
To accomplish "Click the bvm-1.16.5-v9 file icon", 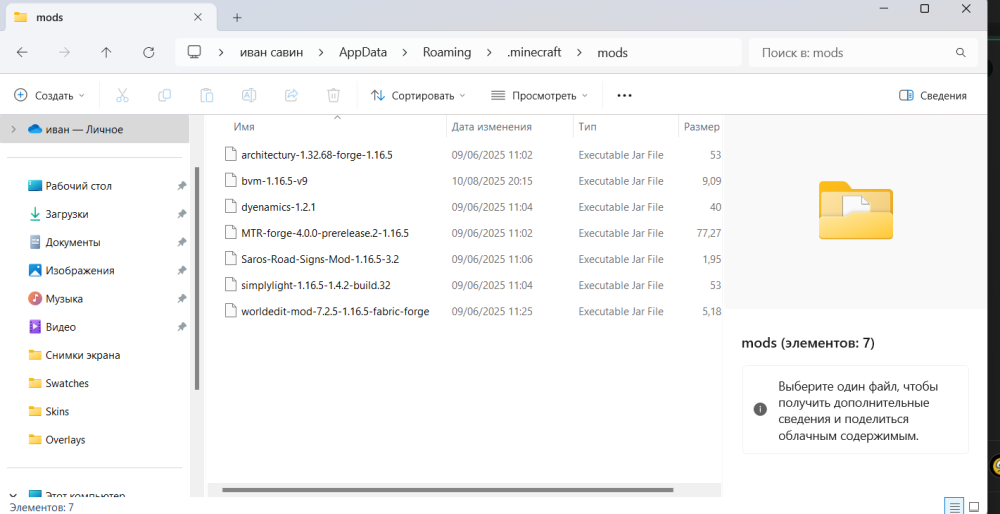I will [230, 180].
